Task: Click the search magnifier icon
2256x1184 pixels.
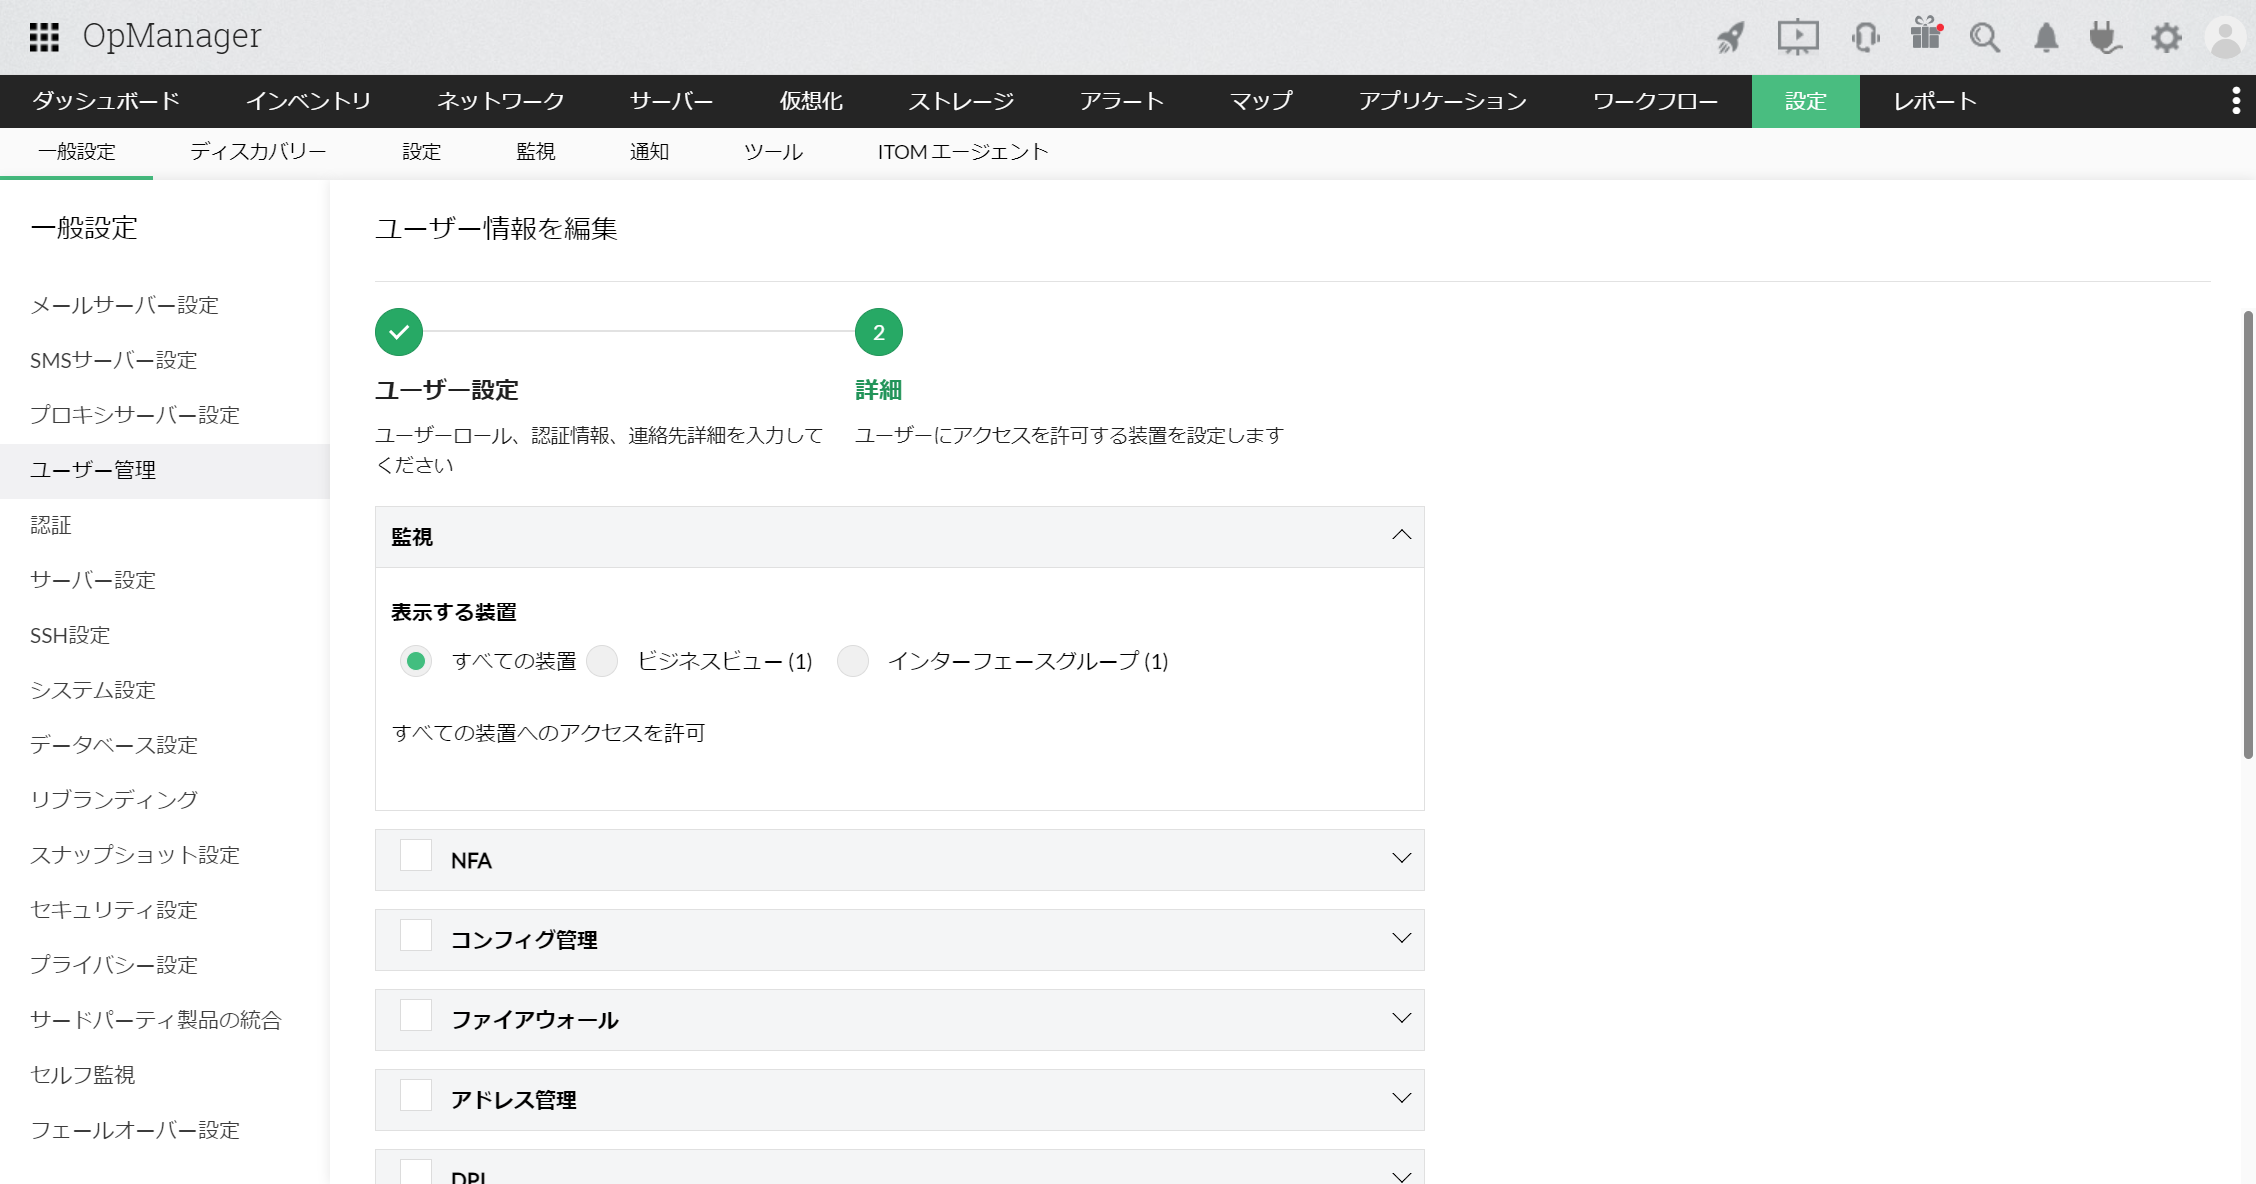Action: [1984, 38]
